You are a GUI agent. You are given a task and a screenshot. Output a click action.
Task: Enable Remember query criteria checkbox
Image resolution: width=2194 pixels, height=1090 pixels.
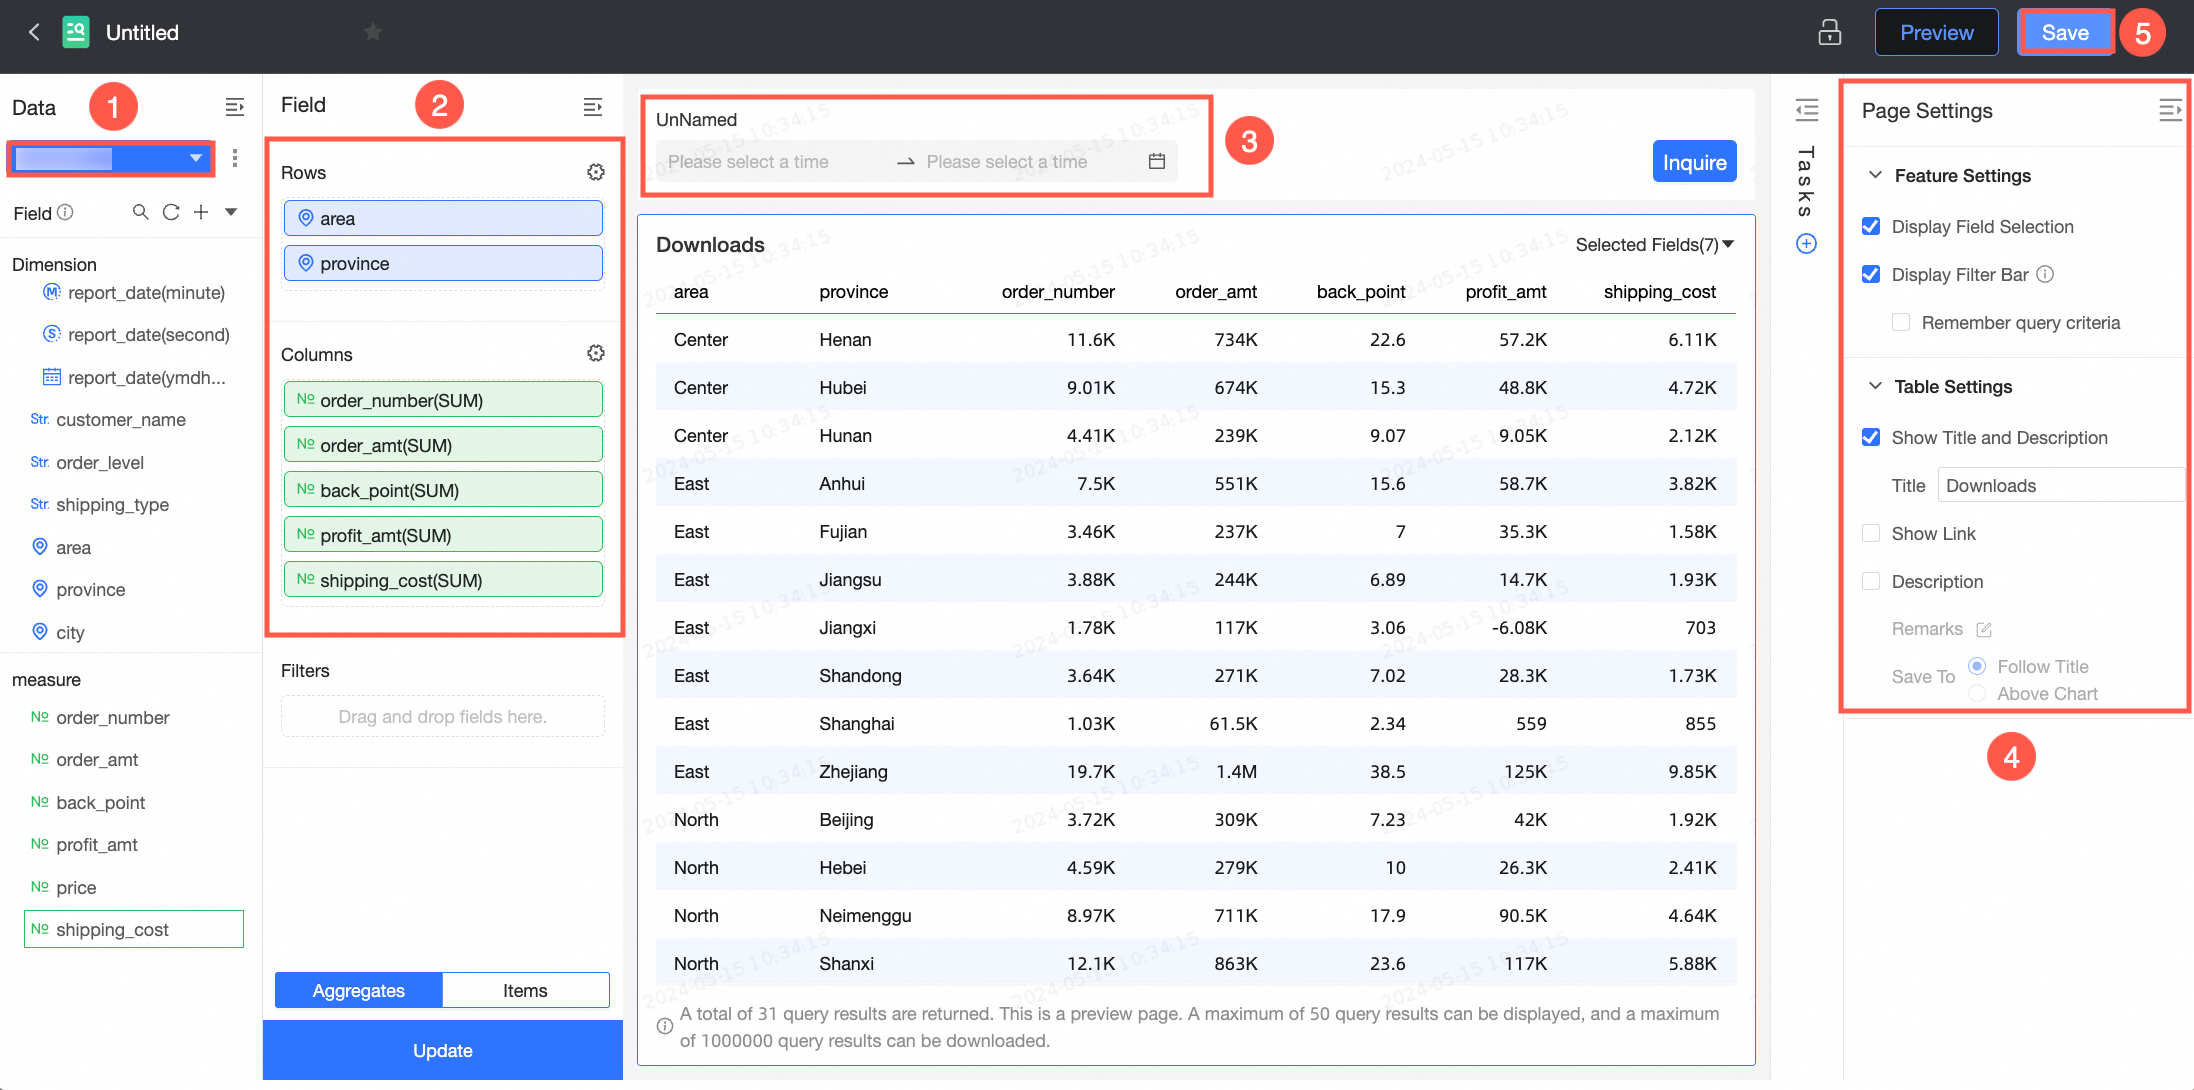pyautogui.click(x=1901, y=322)
